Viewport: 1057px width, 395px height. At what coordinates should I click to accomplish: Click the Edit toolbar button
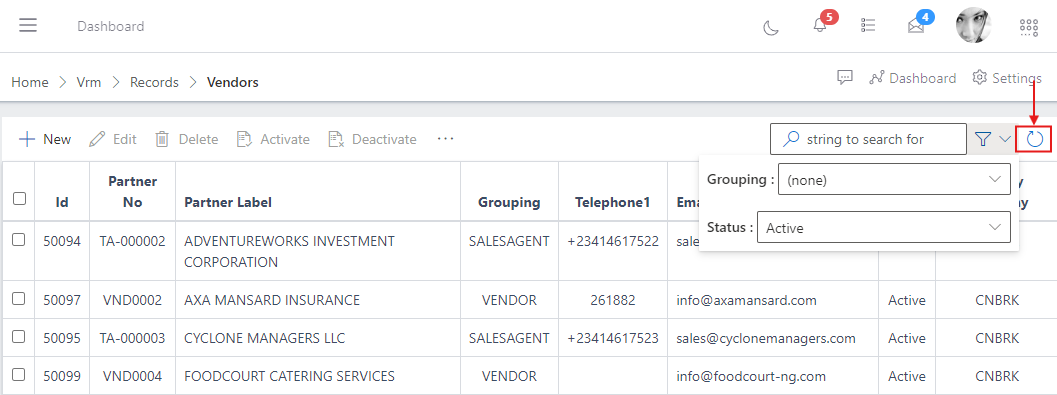[113, 140]
